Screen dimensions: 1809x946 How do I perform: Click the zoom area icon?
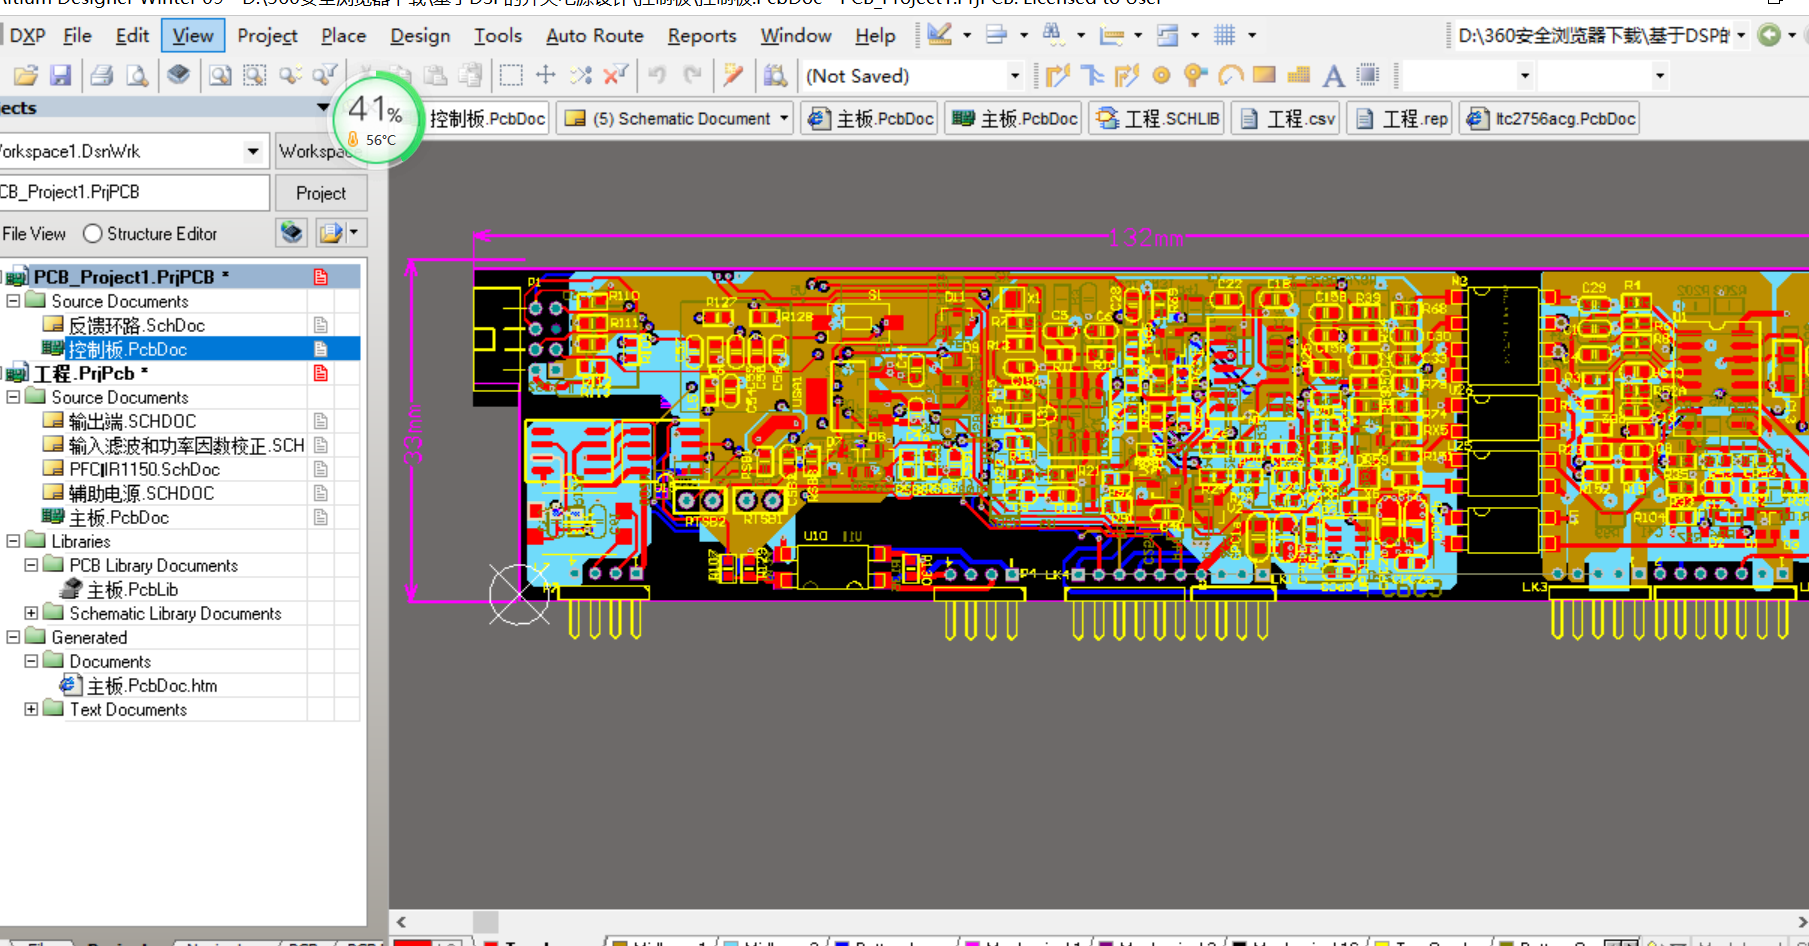coord(255,75)
